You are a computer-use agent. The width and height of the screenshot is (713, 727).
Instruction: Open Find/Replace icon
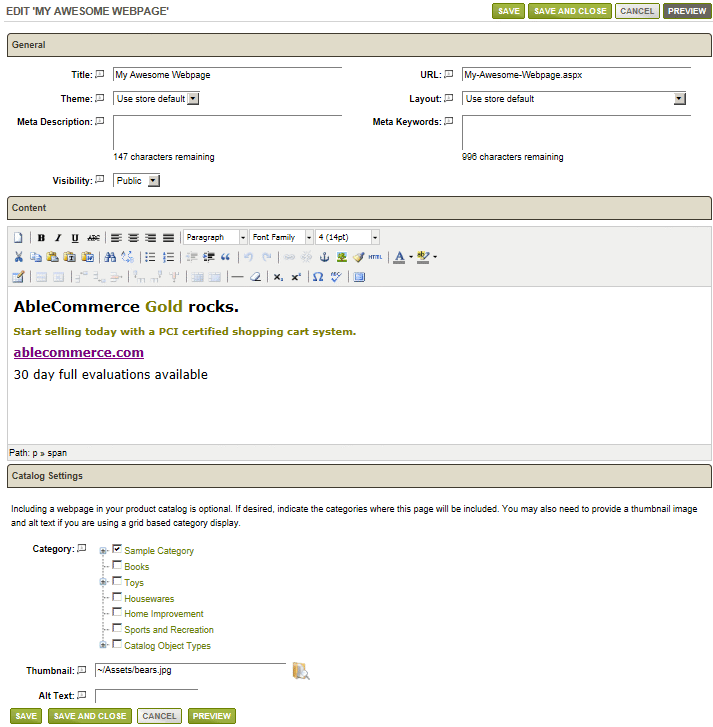[x=127, y=257]
